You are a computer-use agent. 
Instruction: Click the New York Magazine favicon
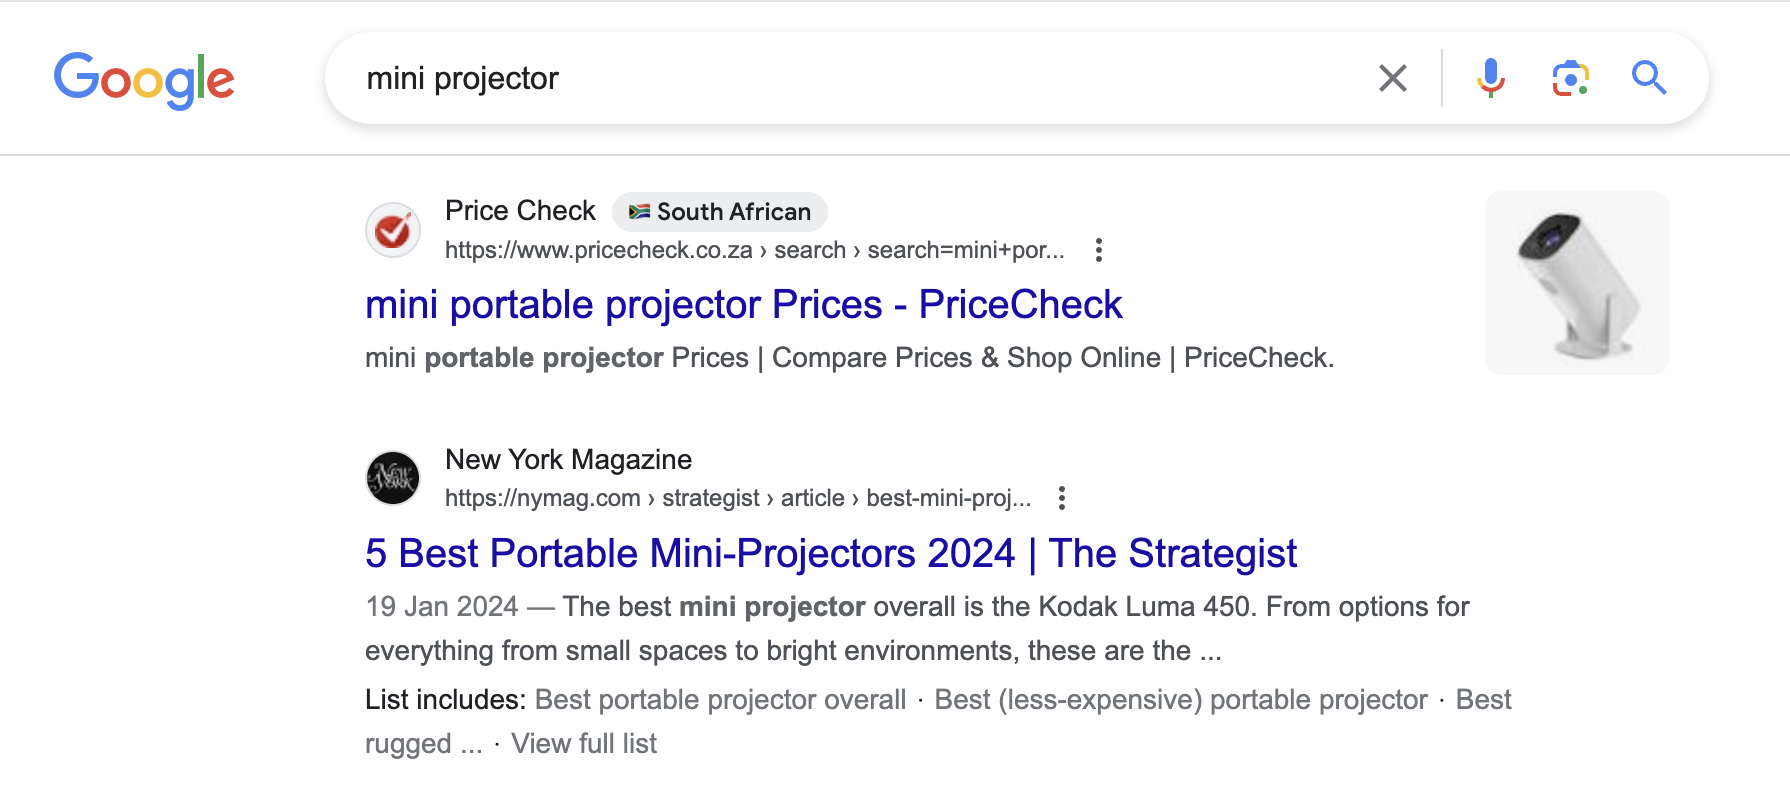pos(393,478)
